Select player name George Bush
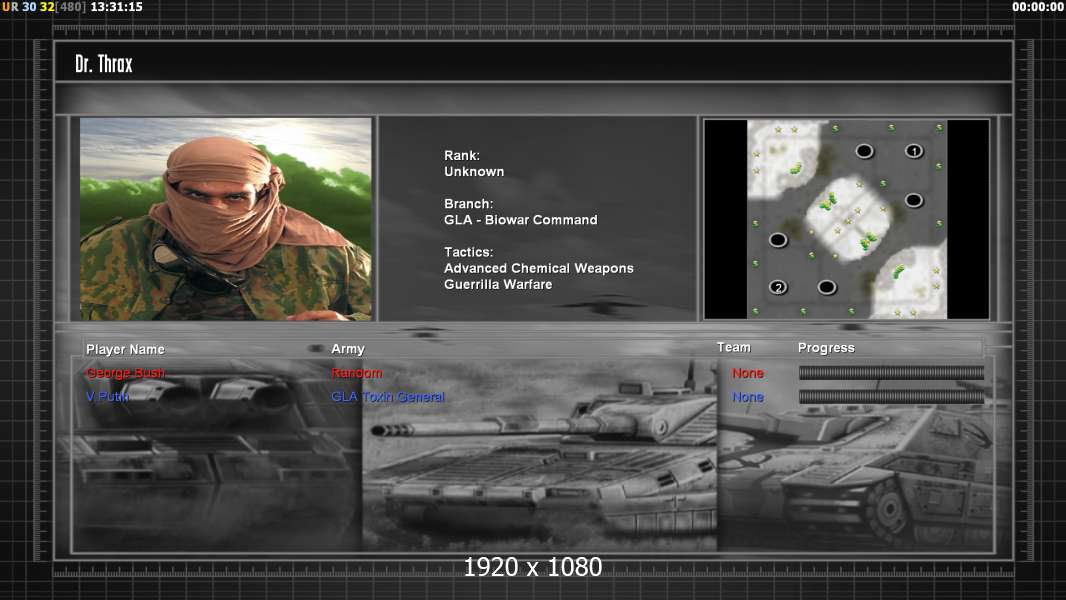The width and height of the screenshot is (1066, 600). (126, 373)
